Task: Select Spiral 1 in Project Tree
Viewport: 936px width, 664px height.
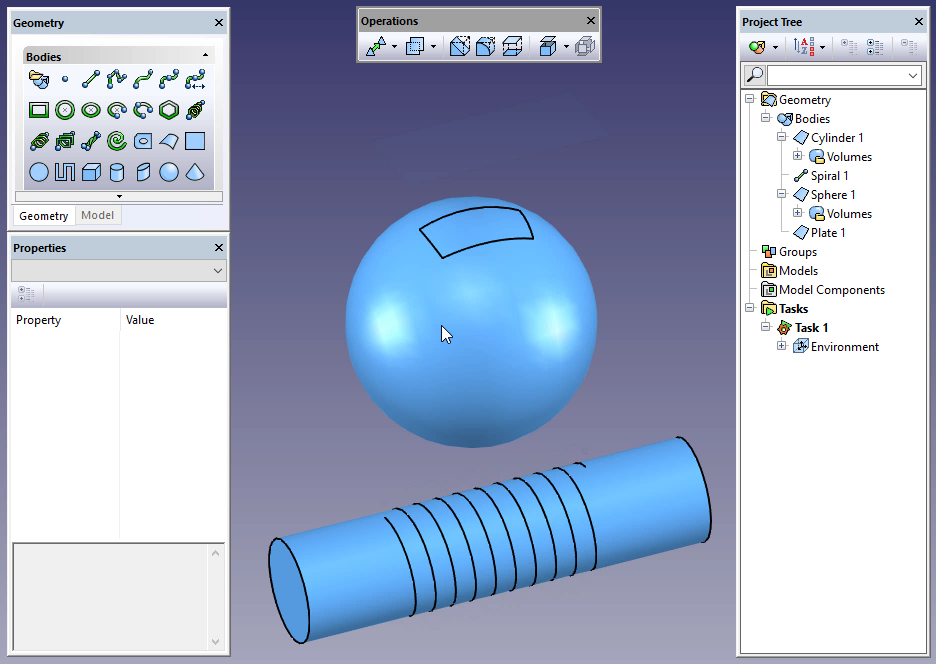Action: [829, 176]
